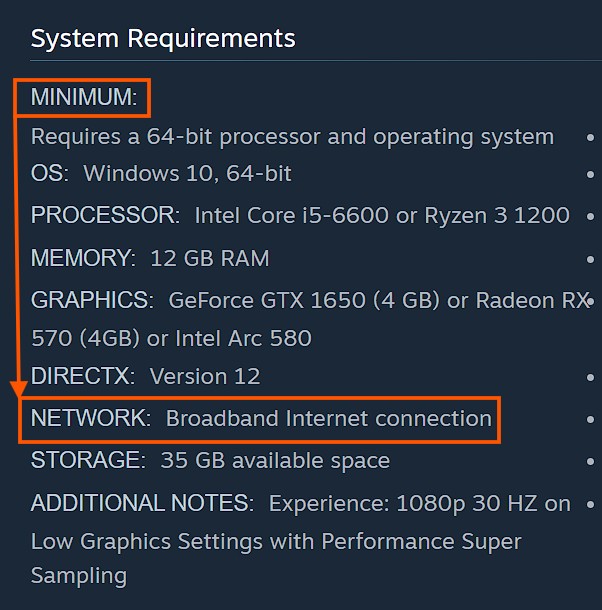Click the bullet dot beside the PROCESSOR row
Image resolution: width=602 pixels, height=610 pixels.
(590, 216)
